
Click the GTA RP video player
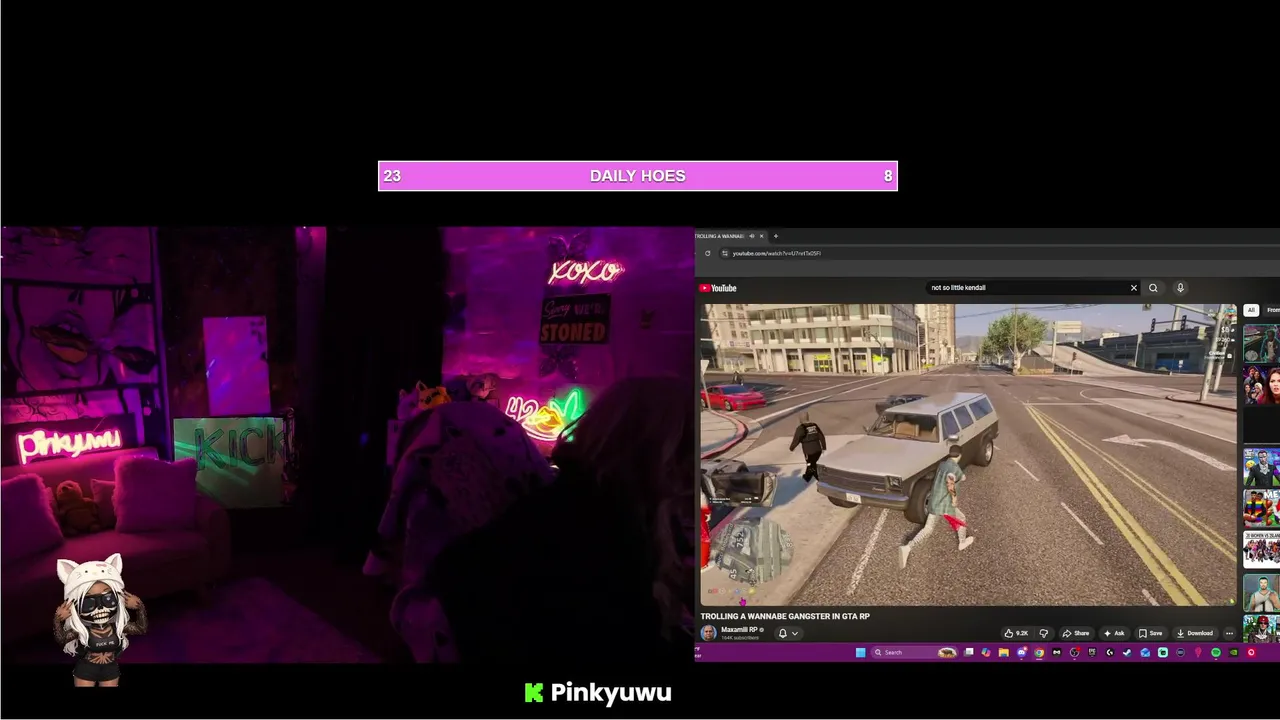point(968,455)
